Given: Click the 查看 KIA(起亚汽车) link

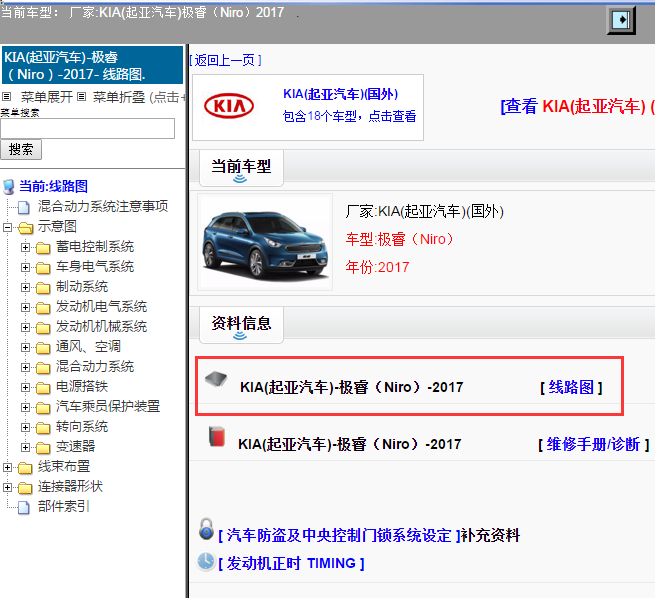Looking at the screenshot, I should tap(577, 106).
